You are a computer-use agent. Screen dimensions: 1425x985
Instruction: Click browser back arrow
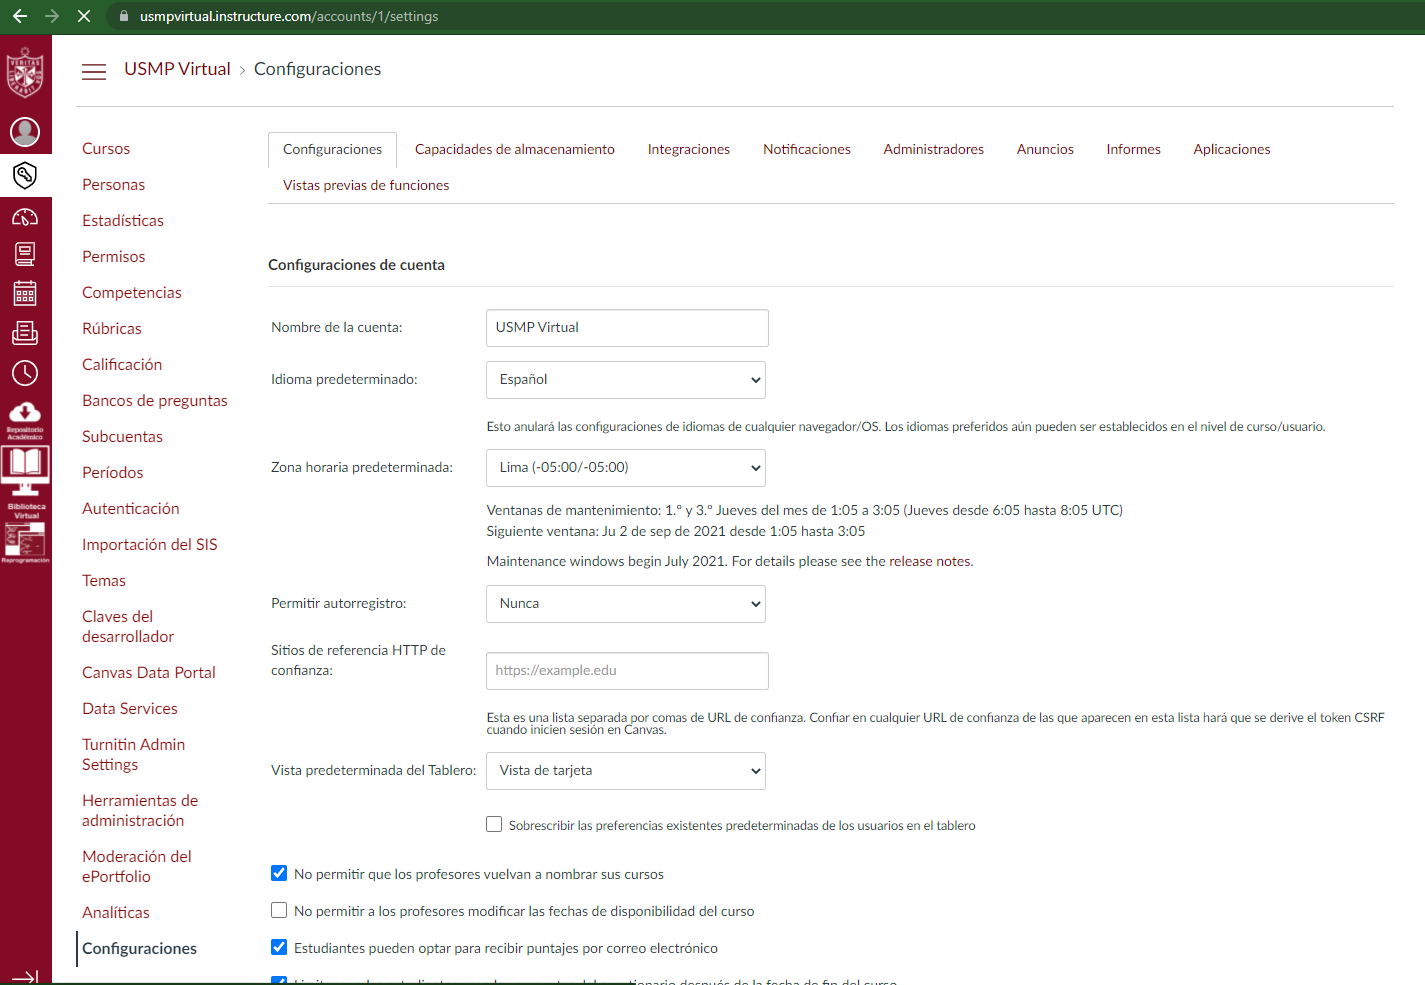(19, 16)
